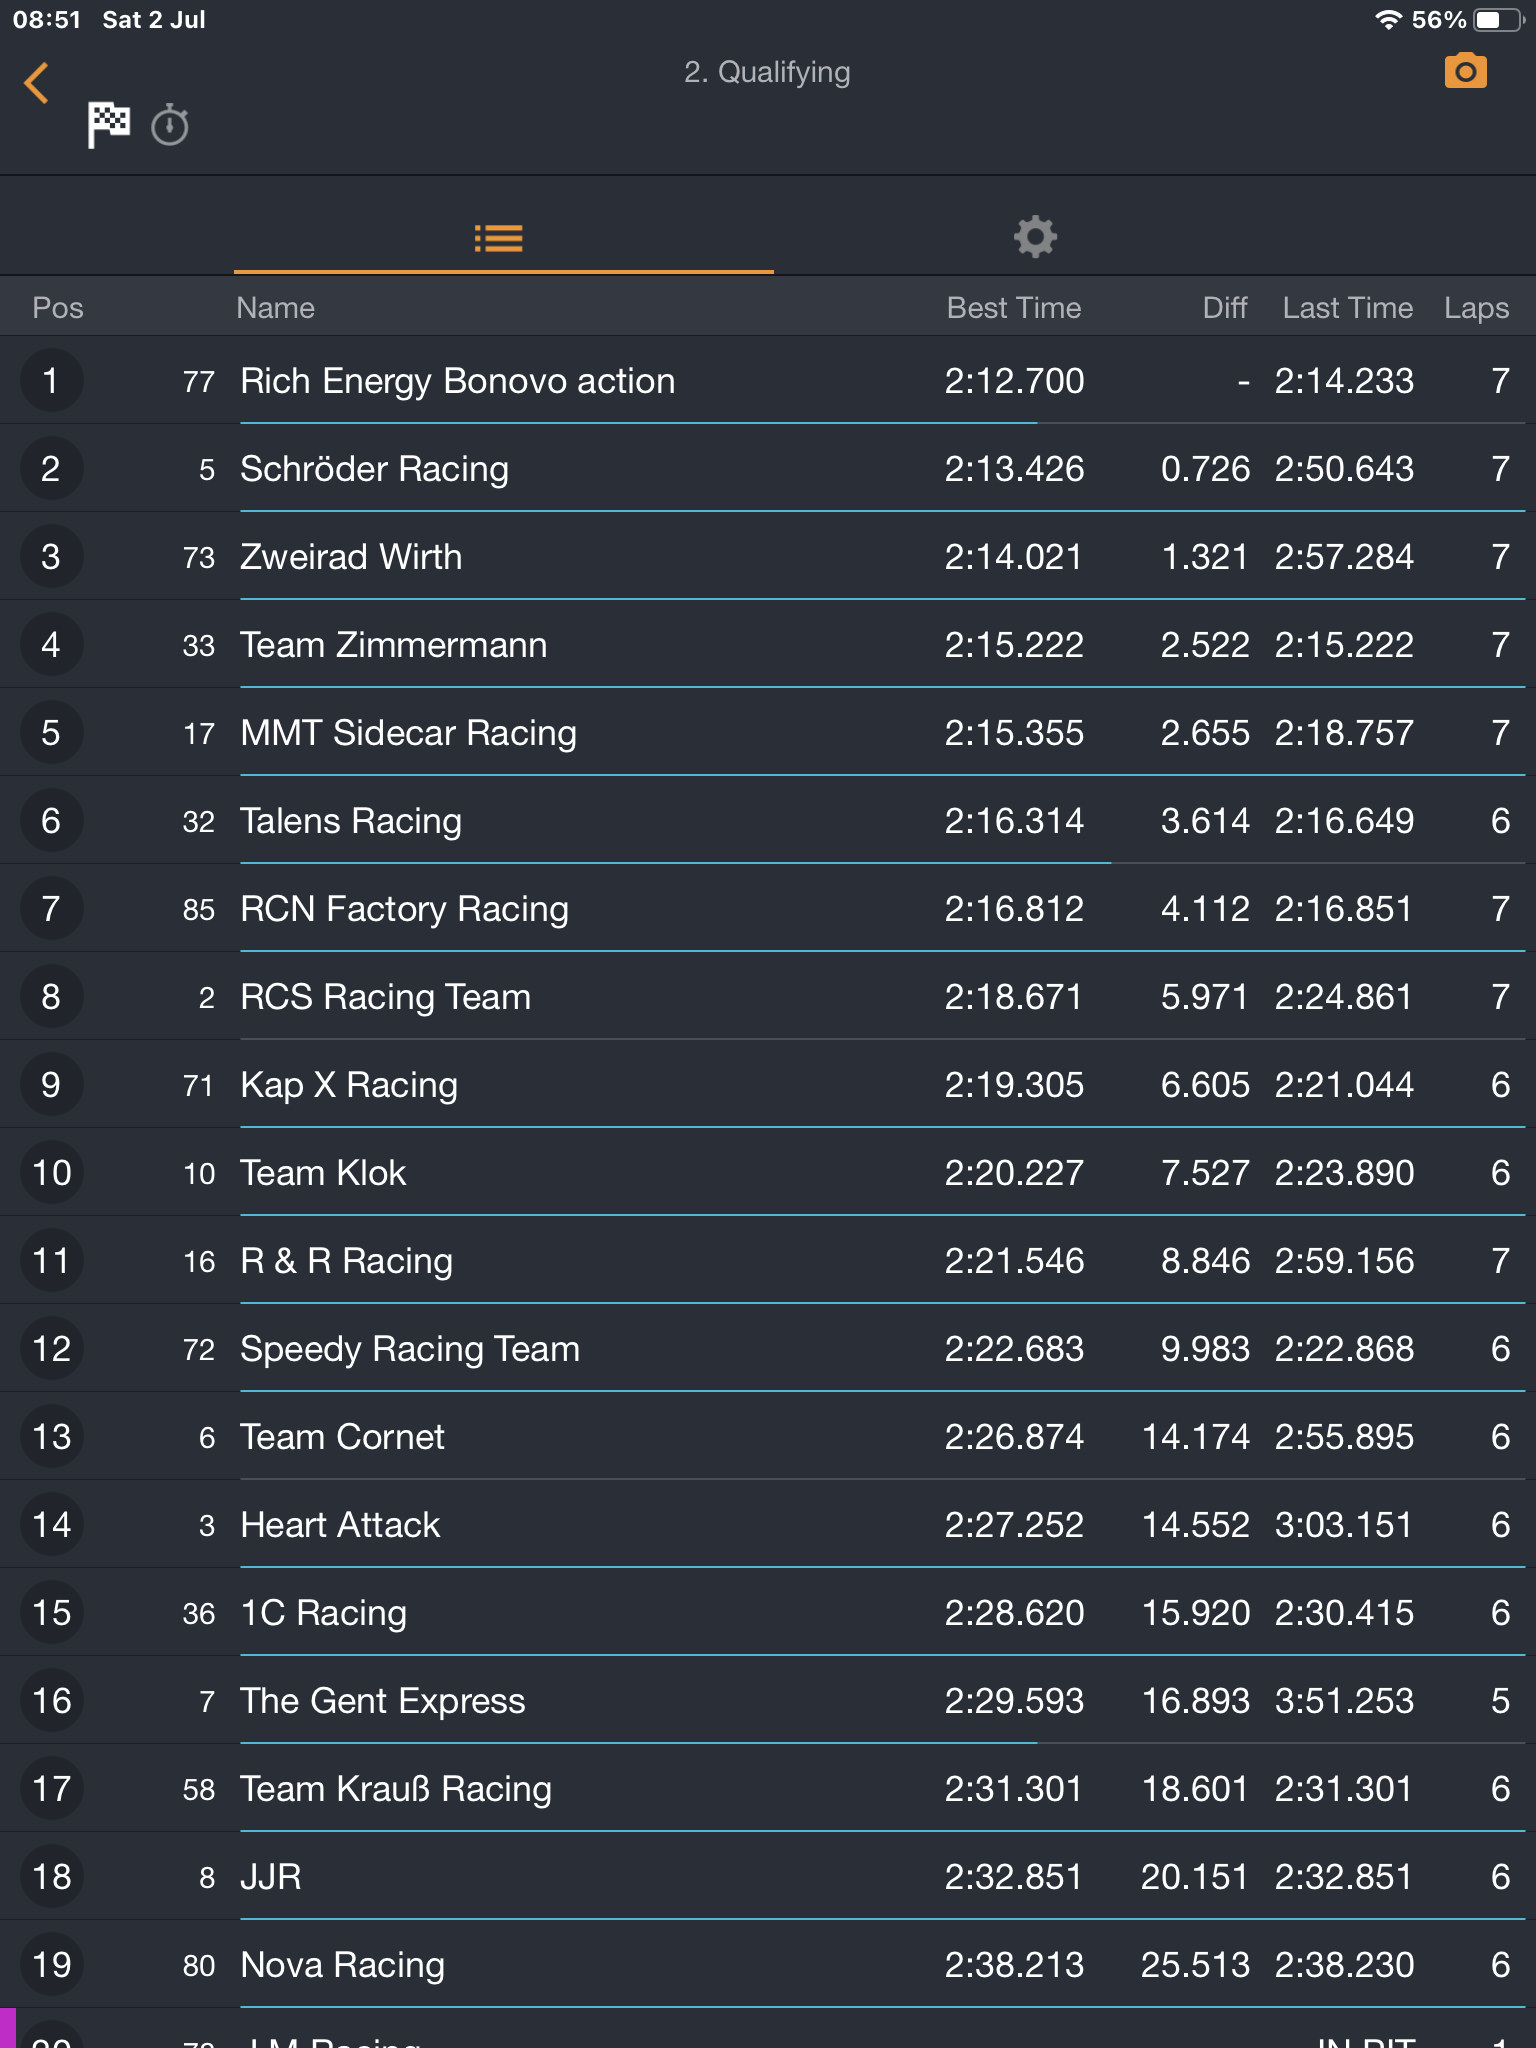
Task: Open the stopwatch timing view
Action: (170, 126)
